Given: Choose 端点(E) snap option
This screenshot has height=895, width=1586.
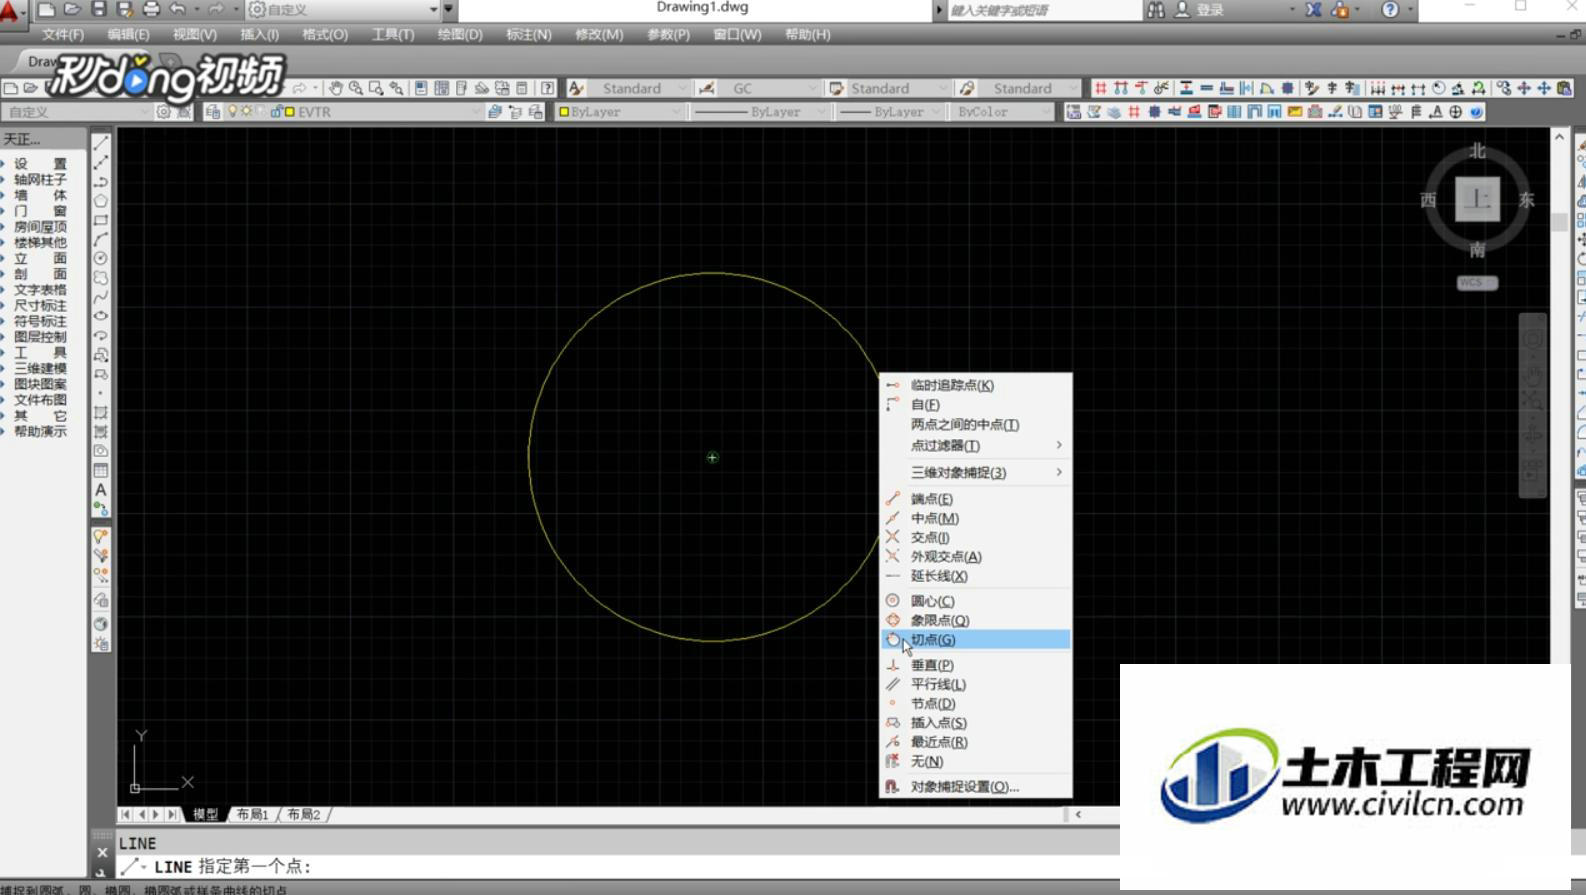Looking at the screenshot, I should point(975,498).
